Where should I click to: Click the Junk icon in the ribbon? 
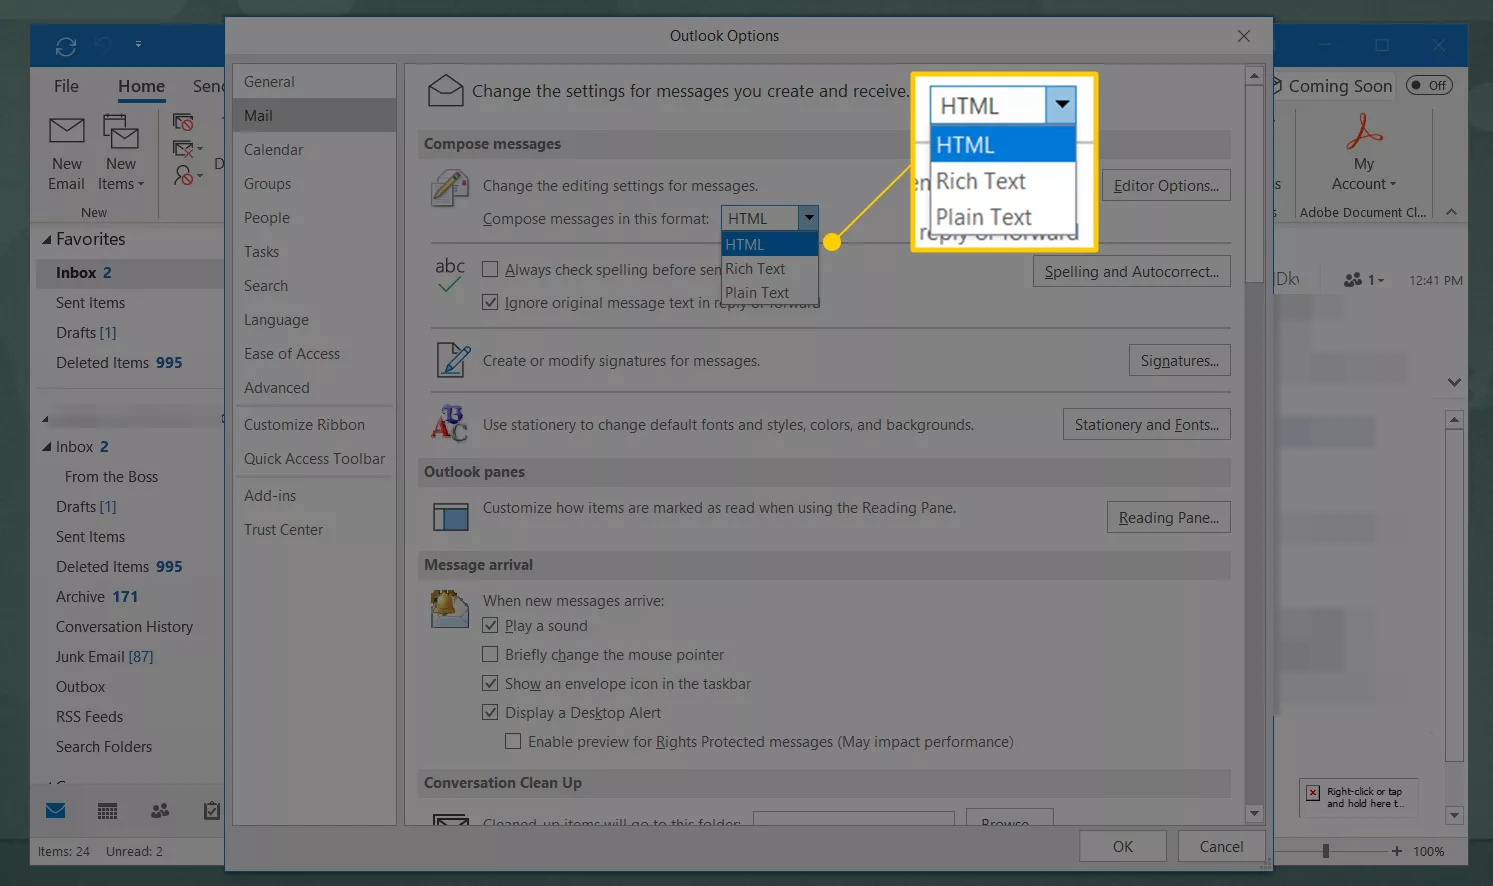185,176
